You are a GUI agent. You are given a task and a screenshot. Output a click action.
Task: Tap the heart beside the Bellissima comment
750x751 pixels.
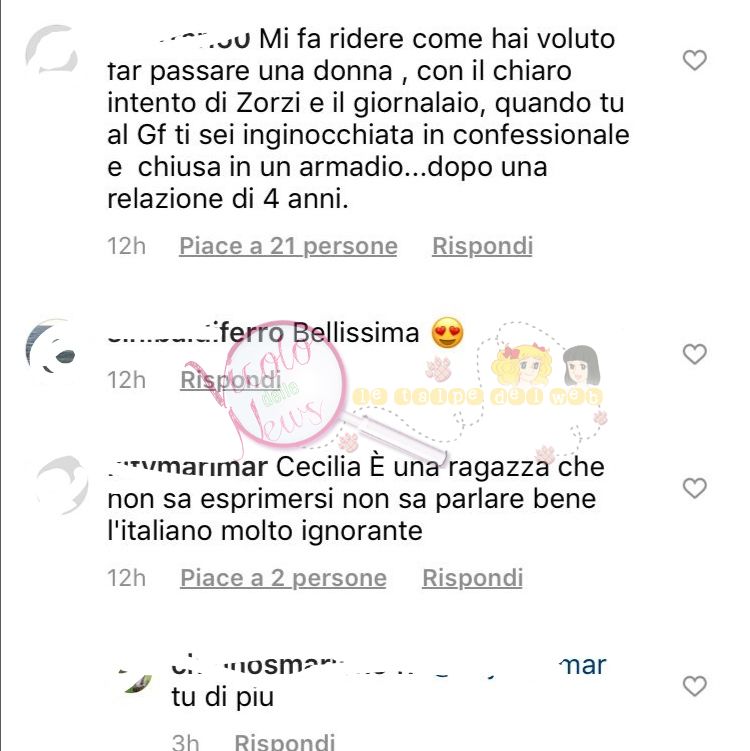694,354
